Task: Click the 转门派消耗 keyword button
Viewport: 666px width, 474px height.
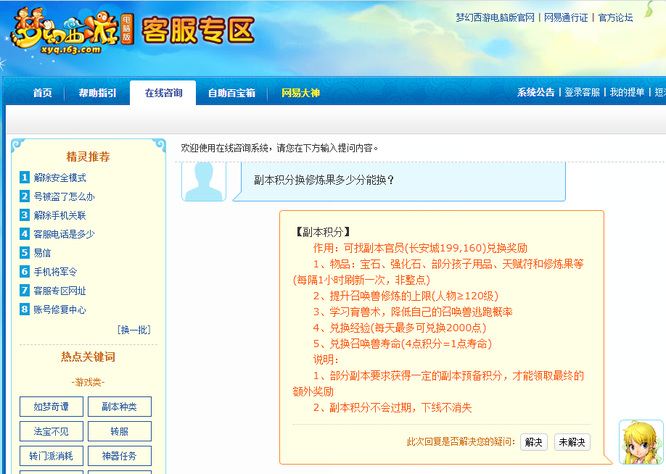Action: tap(51, 456)
